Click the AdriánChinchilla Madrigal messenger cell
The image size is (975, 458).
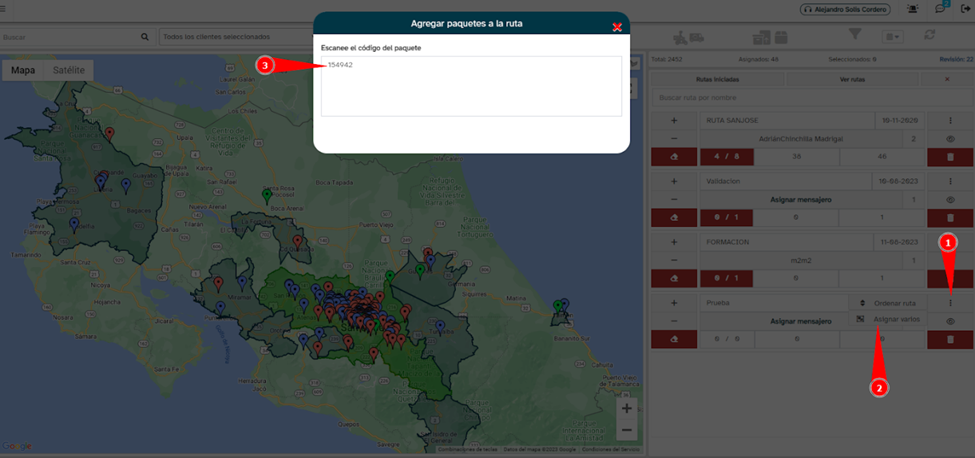pos(801,139)
